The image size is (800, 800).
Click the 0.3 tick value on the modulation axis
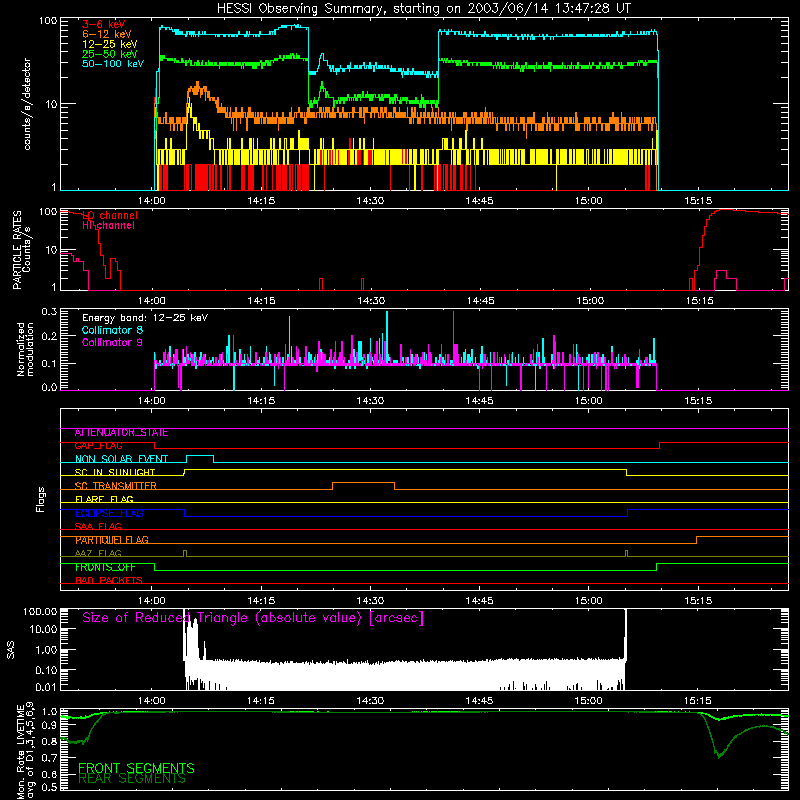pyautogui.click(x=49, y=312)
